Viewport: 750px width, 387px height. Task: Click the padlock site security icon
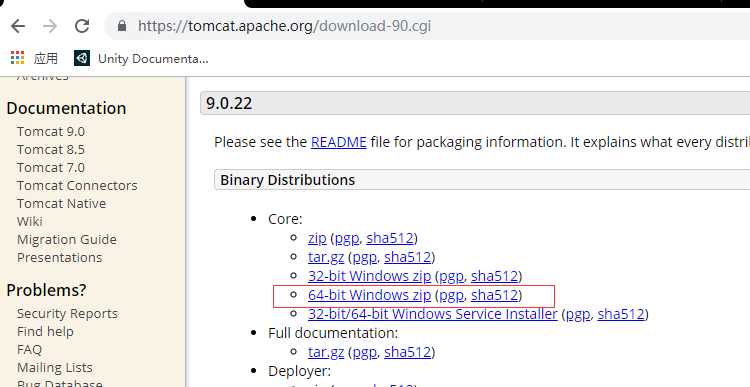[x=122, y=25]
